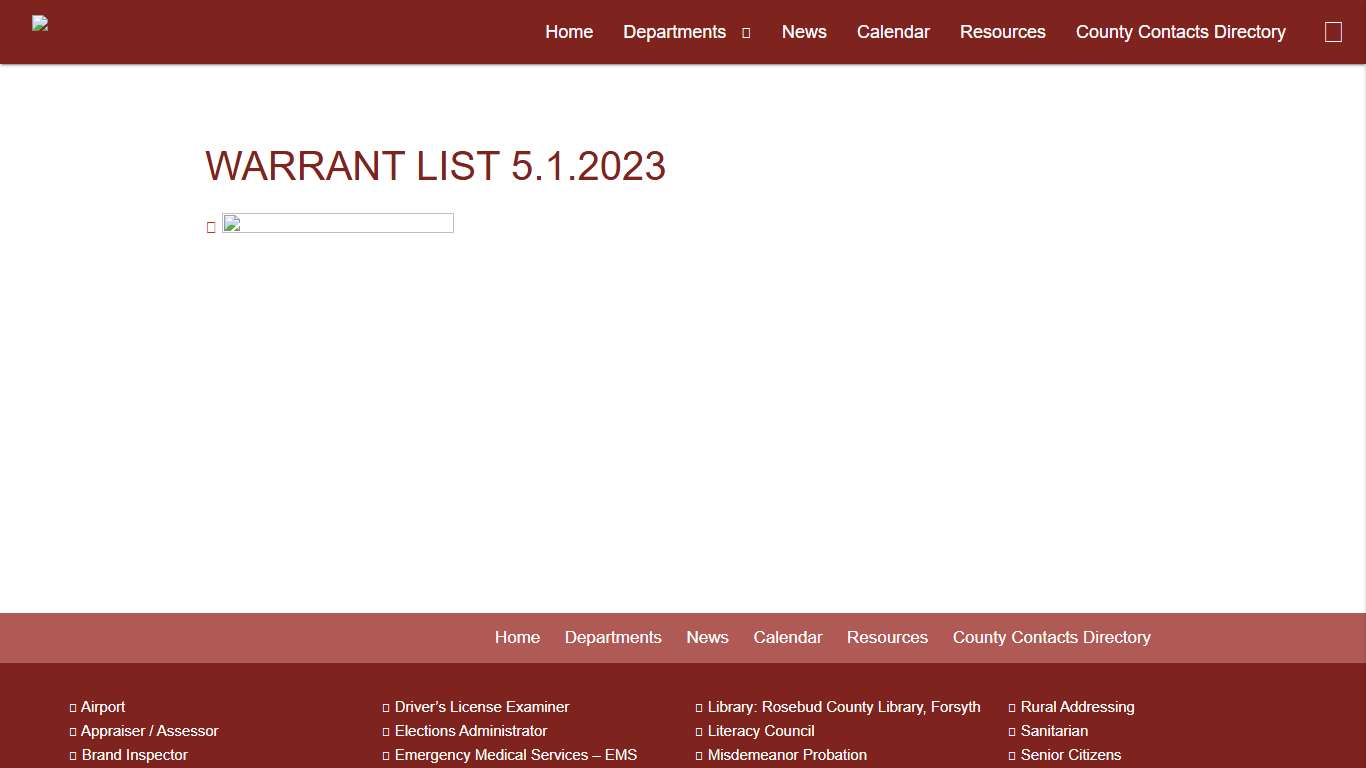
Task: Select Home in the footer navigation
Action: click(x=517, y=637)
